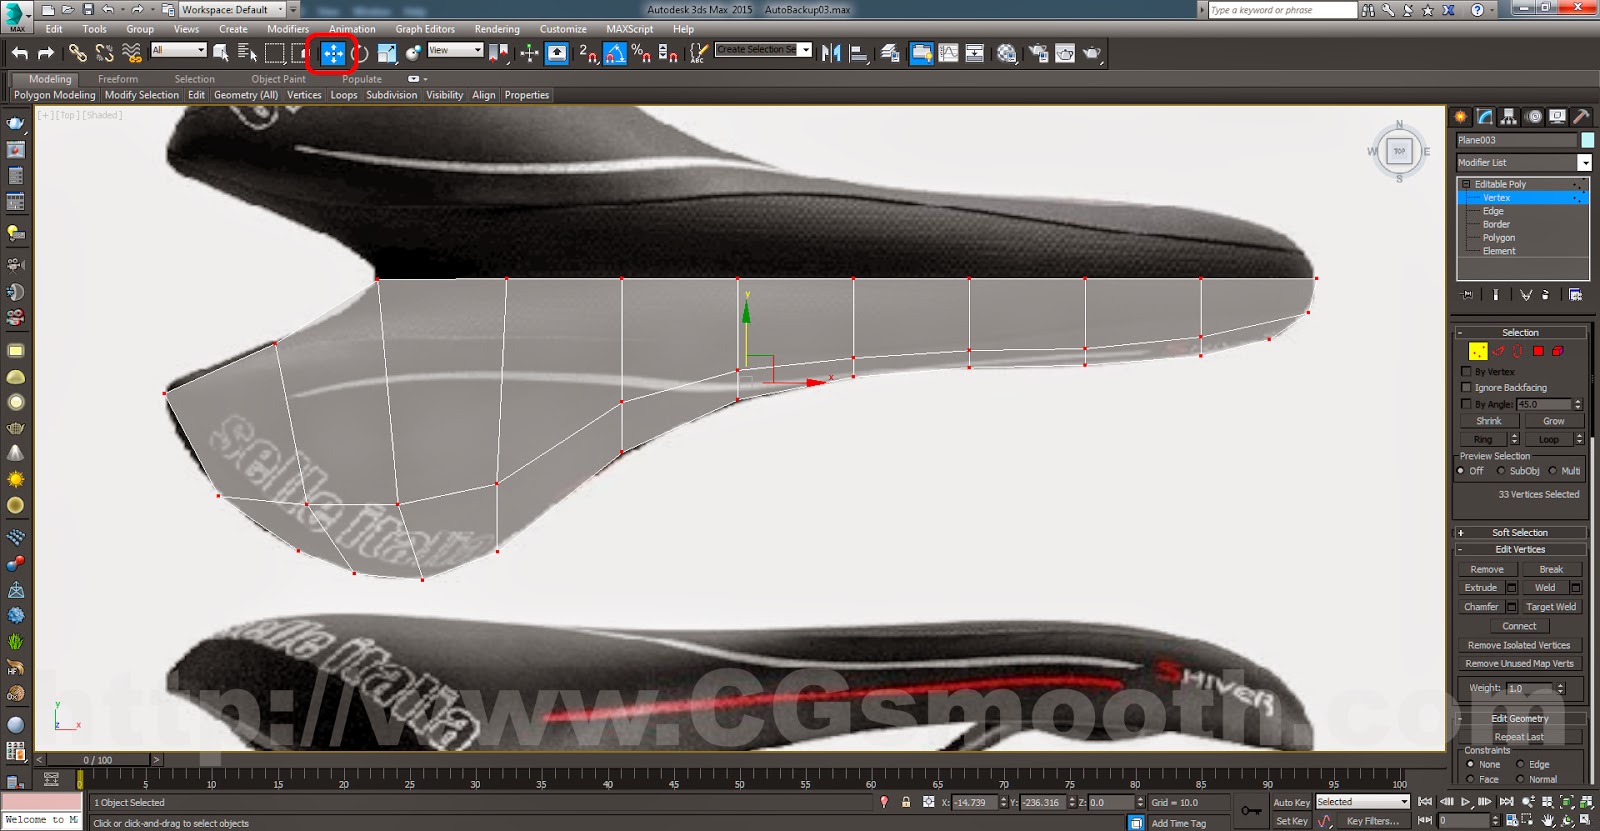The height and width of the screenshot is (831, 1600).
Task: Click the Mirror tool icon
Action: pos(831,53)
